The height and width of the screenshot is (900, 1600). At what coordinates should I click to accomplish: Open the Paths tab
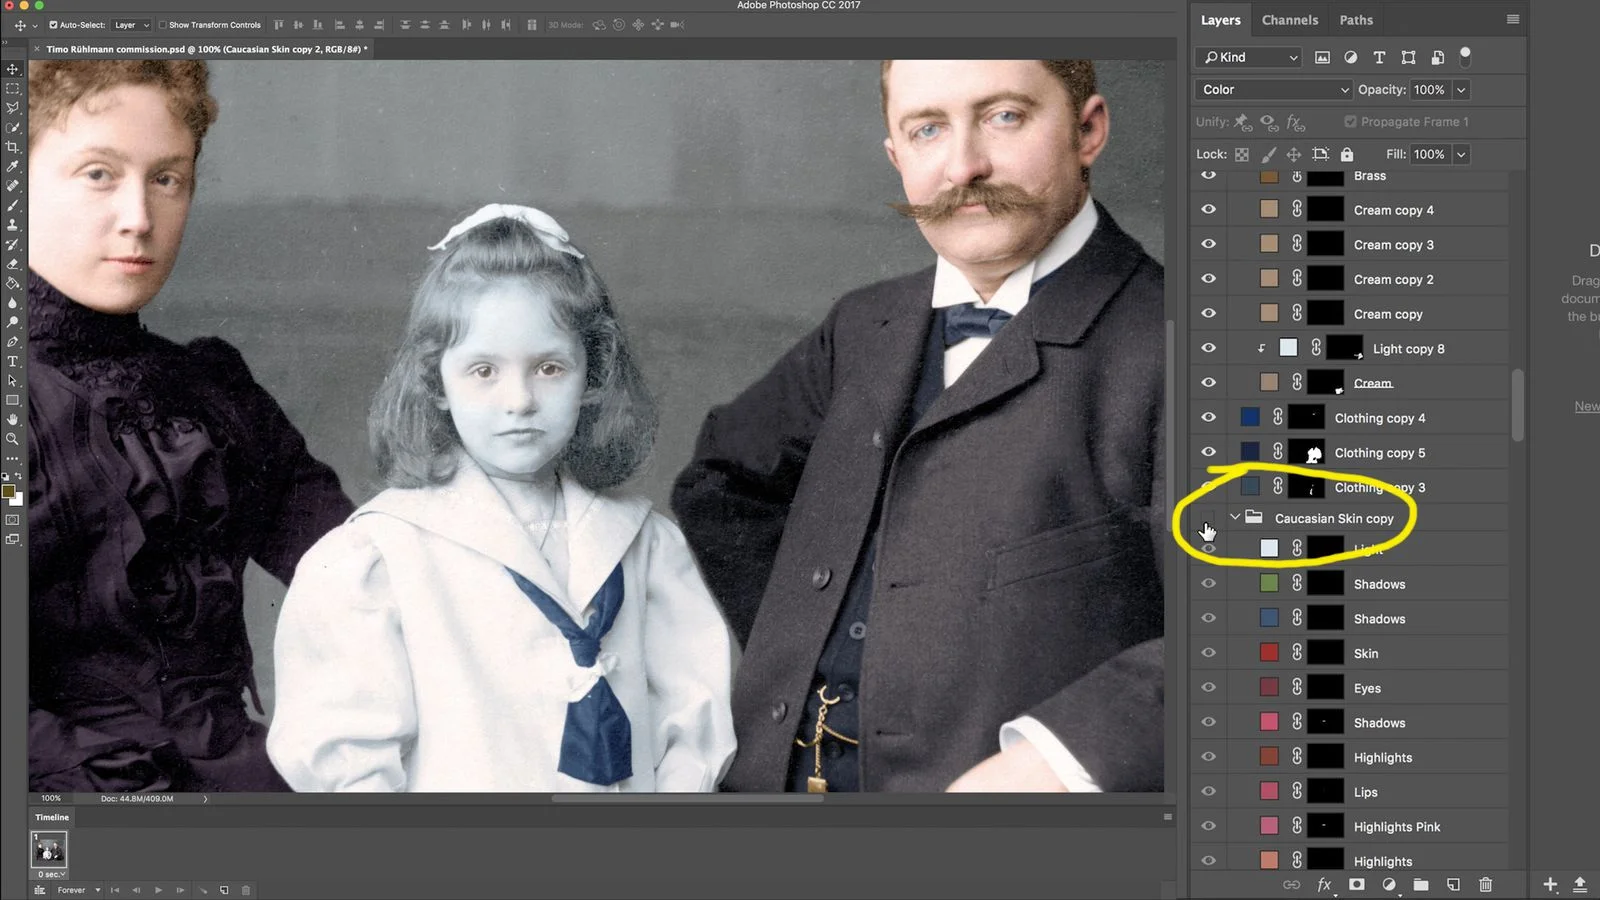(x=1356, y=20)
